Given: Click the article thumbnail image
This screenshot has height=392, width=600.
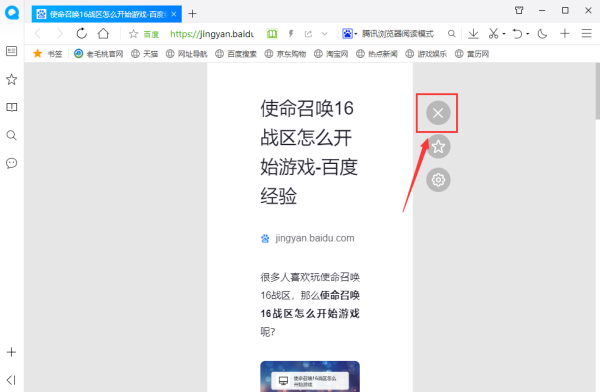Looking at the screenshot, I should (310, 376).
